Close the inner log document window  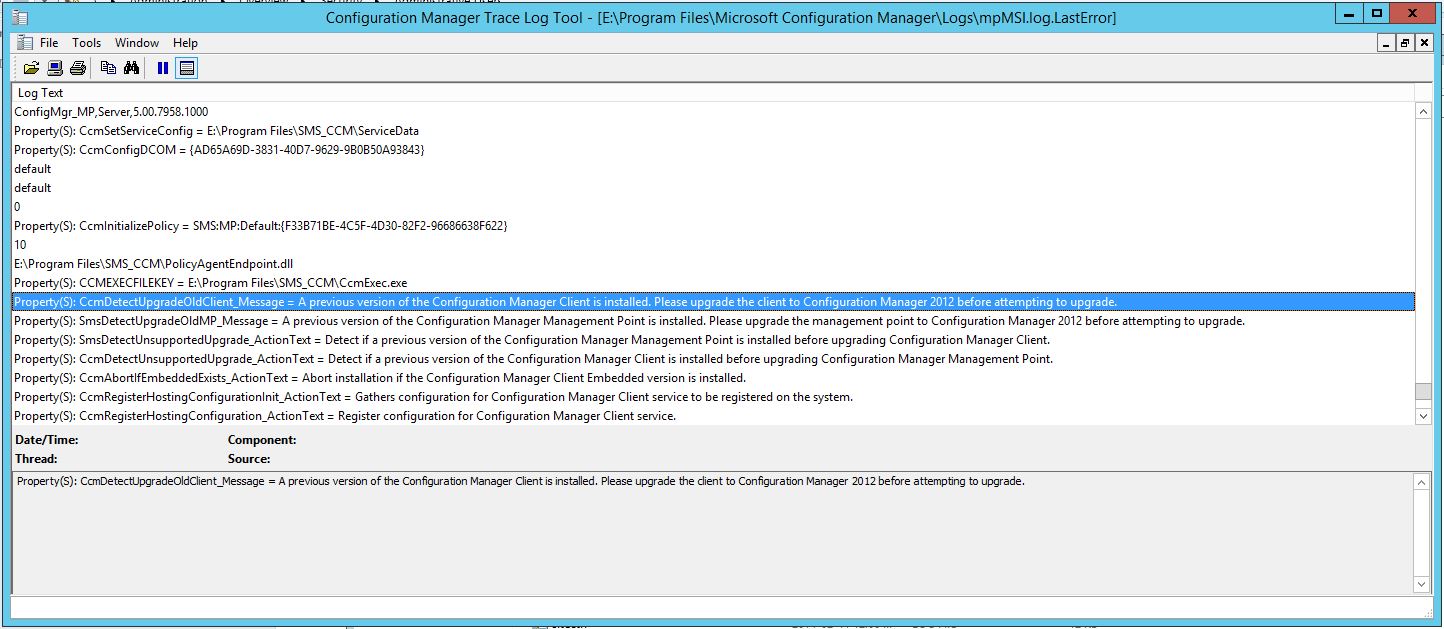pos(1423,43)
